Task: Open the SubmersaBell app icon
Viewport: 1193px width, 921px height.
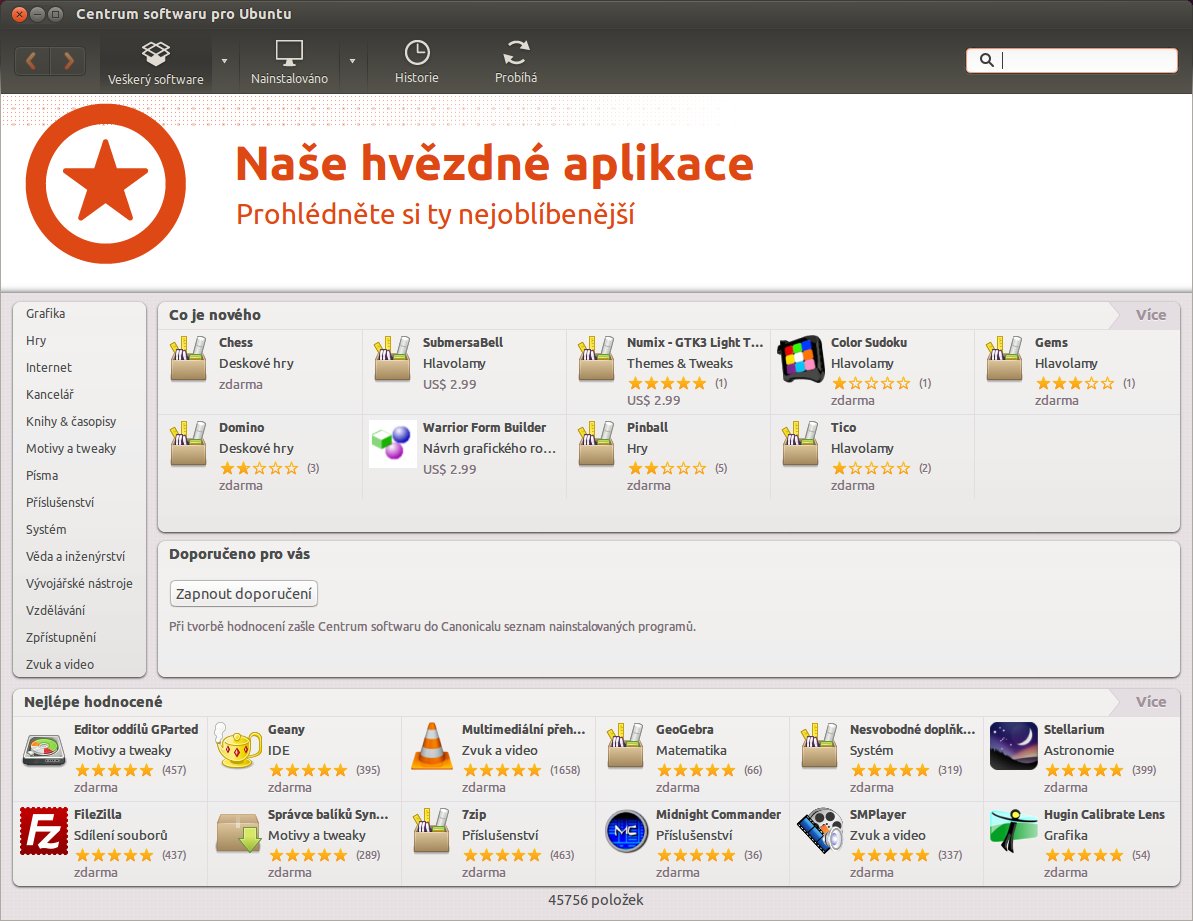Action: point(392,358)
